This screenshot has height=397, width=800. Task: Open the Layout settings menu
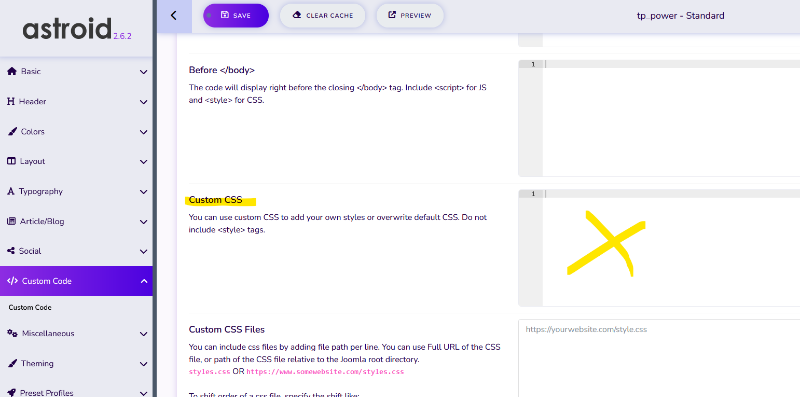click(77, 161)
